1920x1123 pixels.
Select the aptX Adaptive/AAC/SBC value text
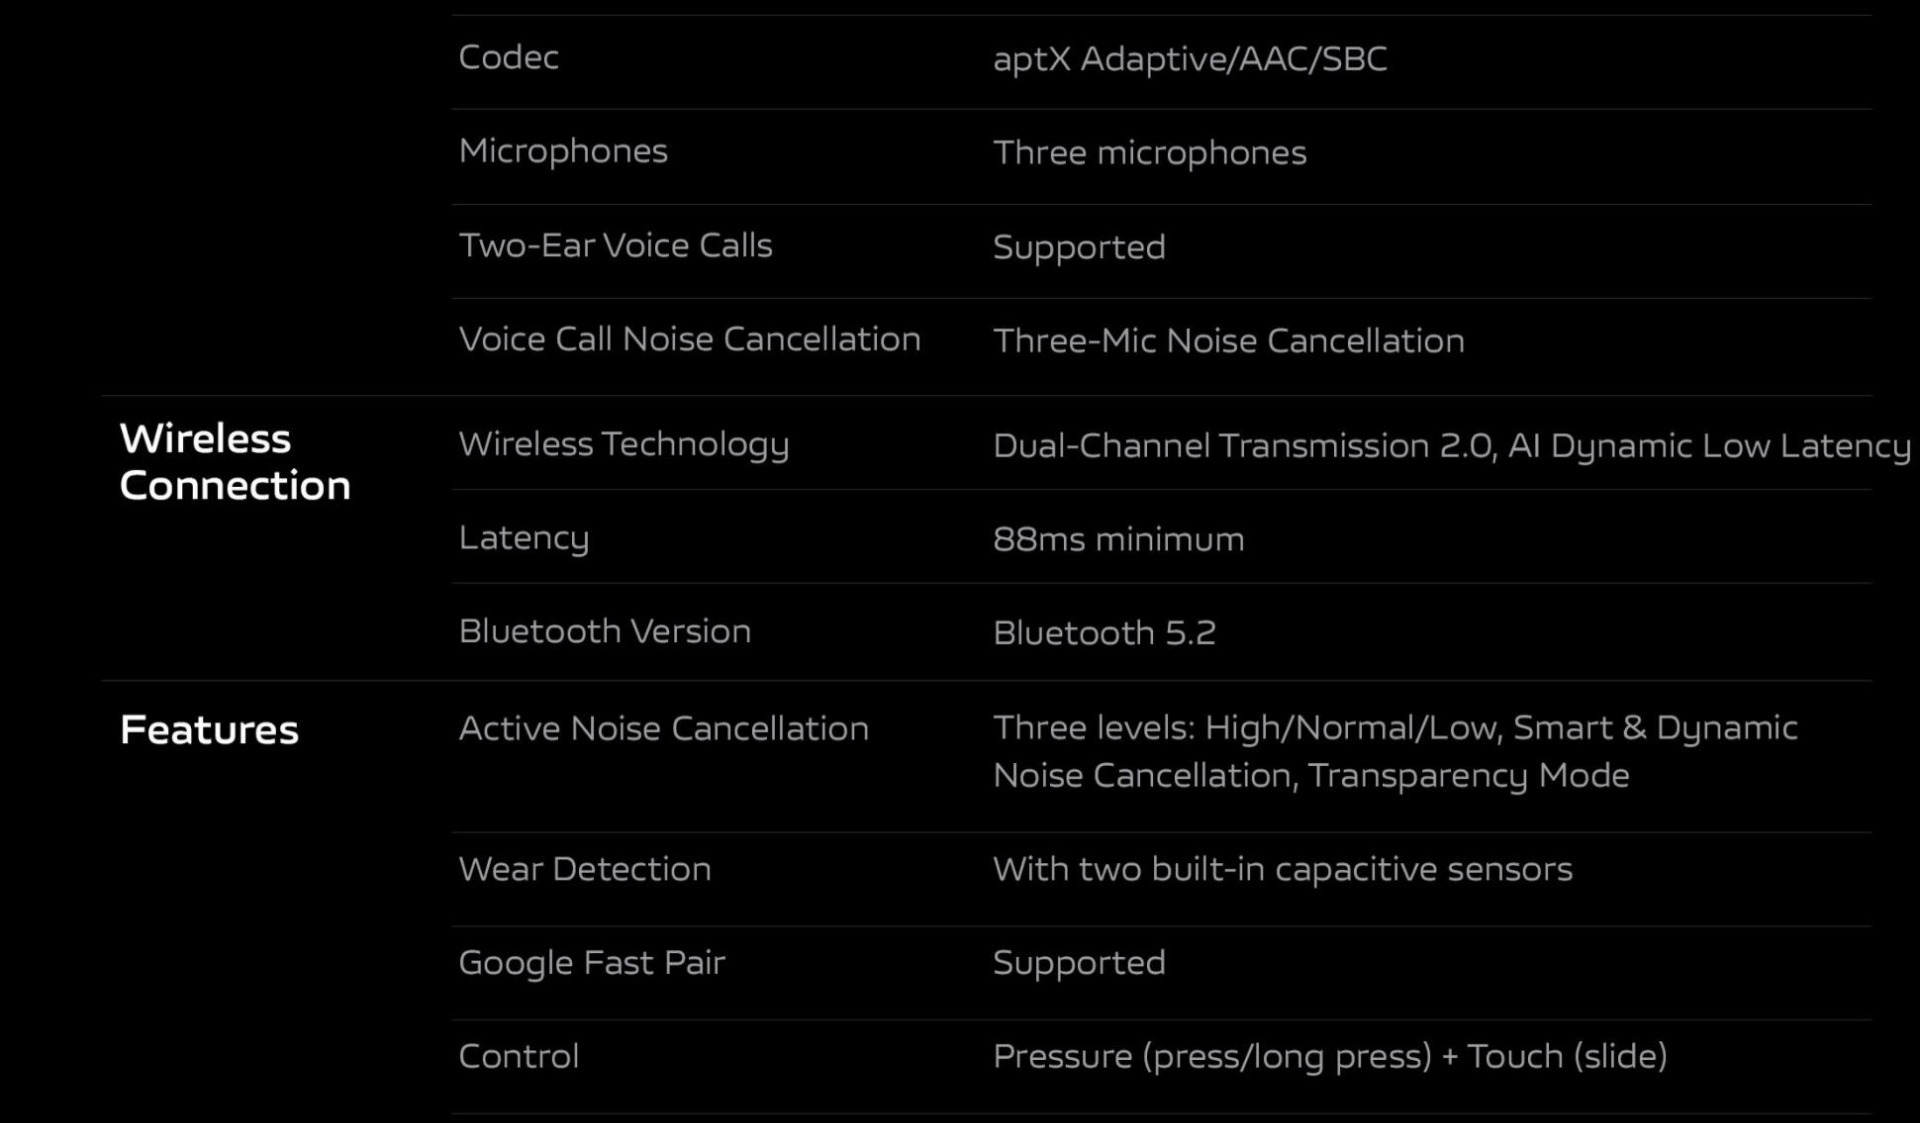click(1190, 59)
